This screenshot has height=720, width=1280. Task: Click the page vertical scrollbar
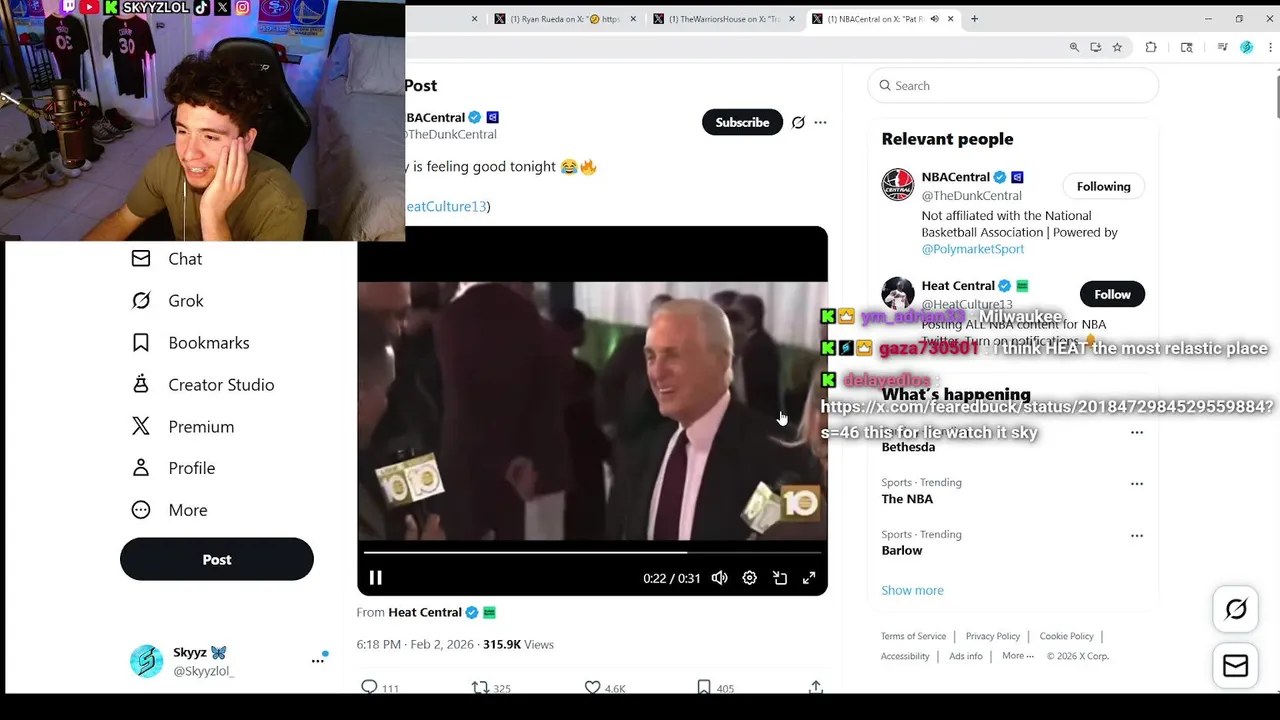click(1277, 95)
